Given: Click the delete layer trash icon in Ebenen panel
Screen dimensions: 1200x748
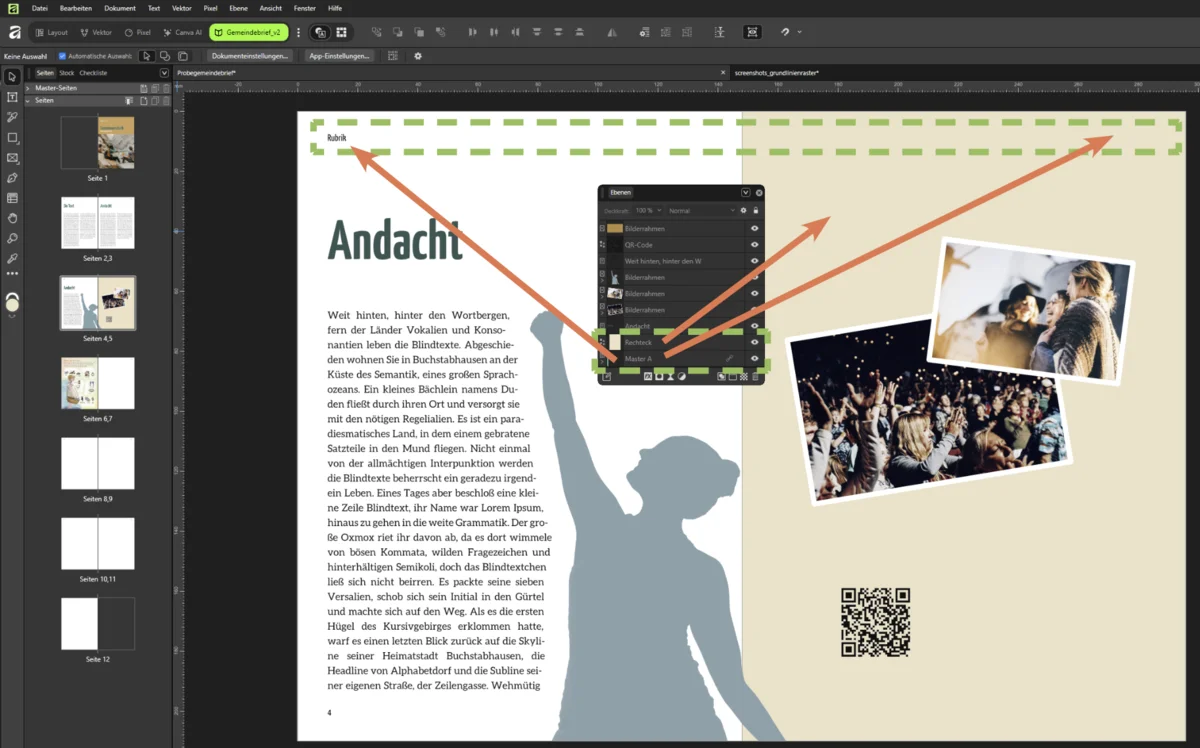Looking at the screenshot, I should click(x=755, y=376).
